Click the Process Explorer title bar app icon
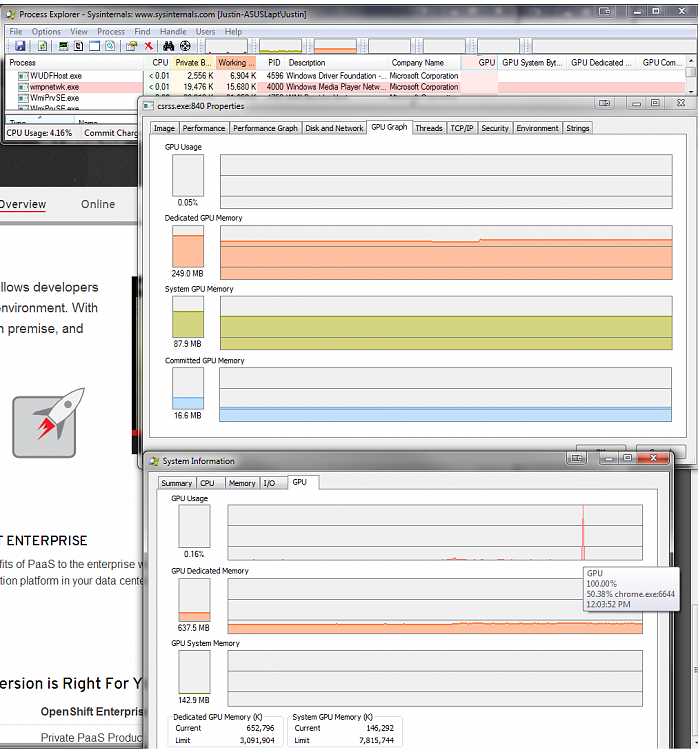Screen dimensions: 698x750 click(x=11, y=14)
